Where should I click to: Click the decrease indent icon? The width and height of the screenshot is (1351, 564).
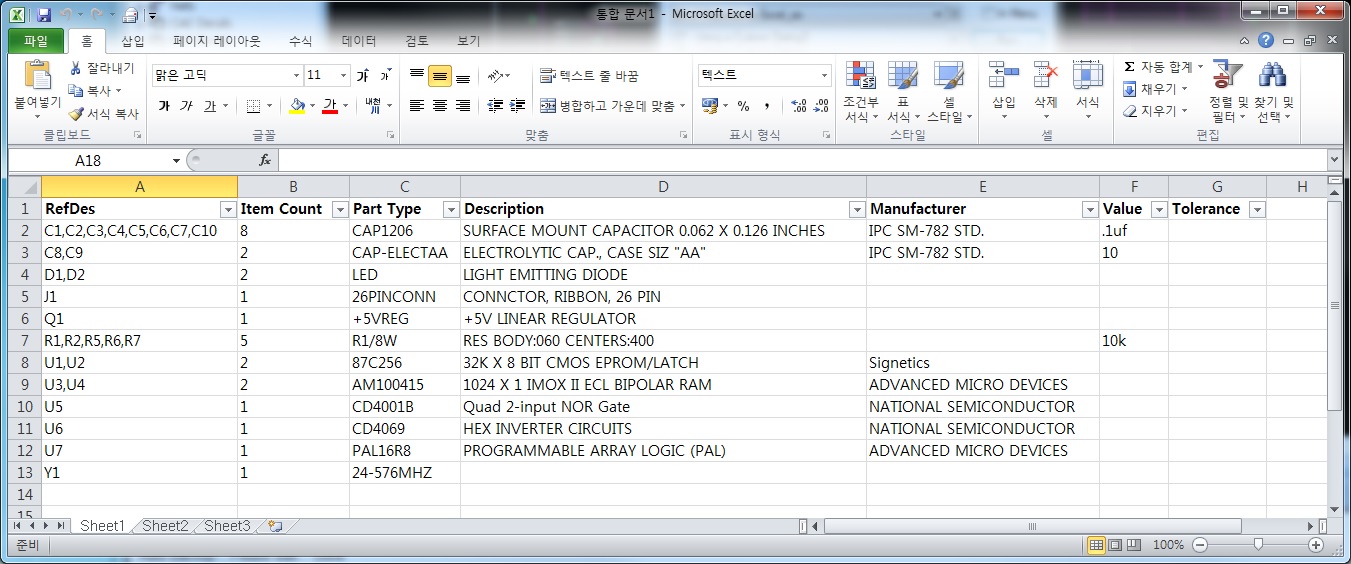tap(495, 106)
